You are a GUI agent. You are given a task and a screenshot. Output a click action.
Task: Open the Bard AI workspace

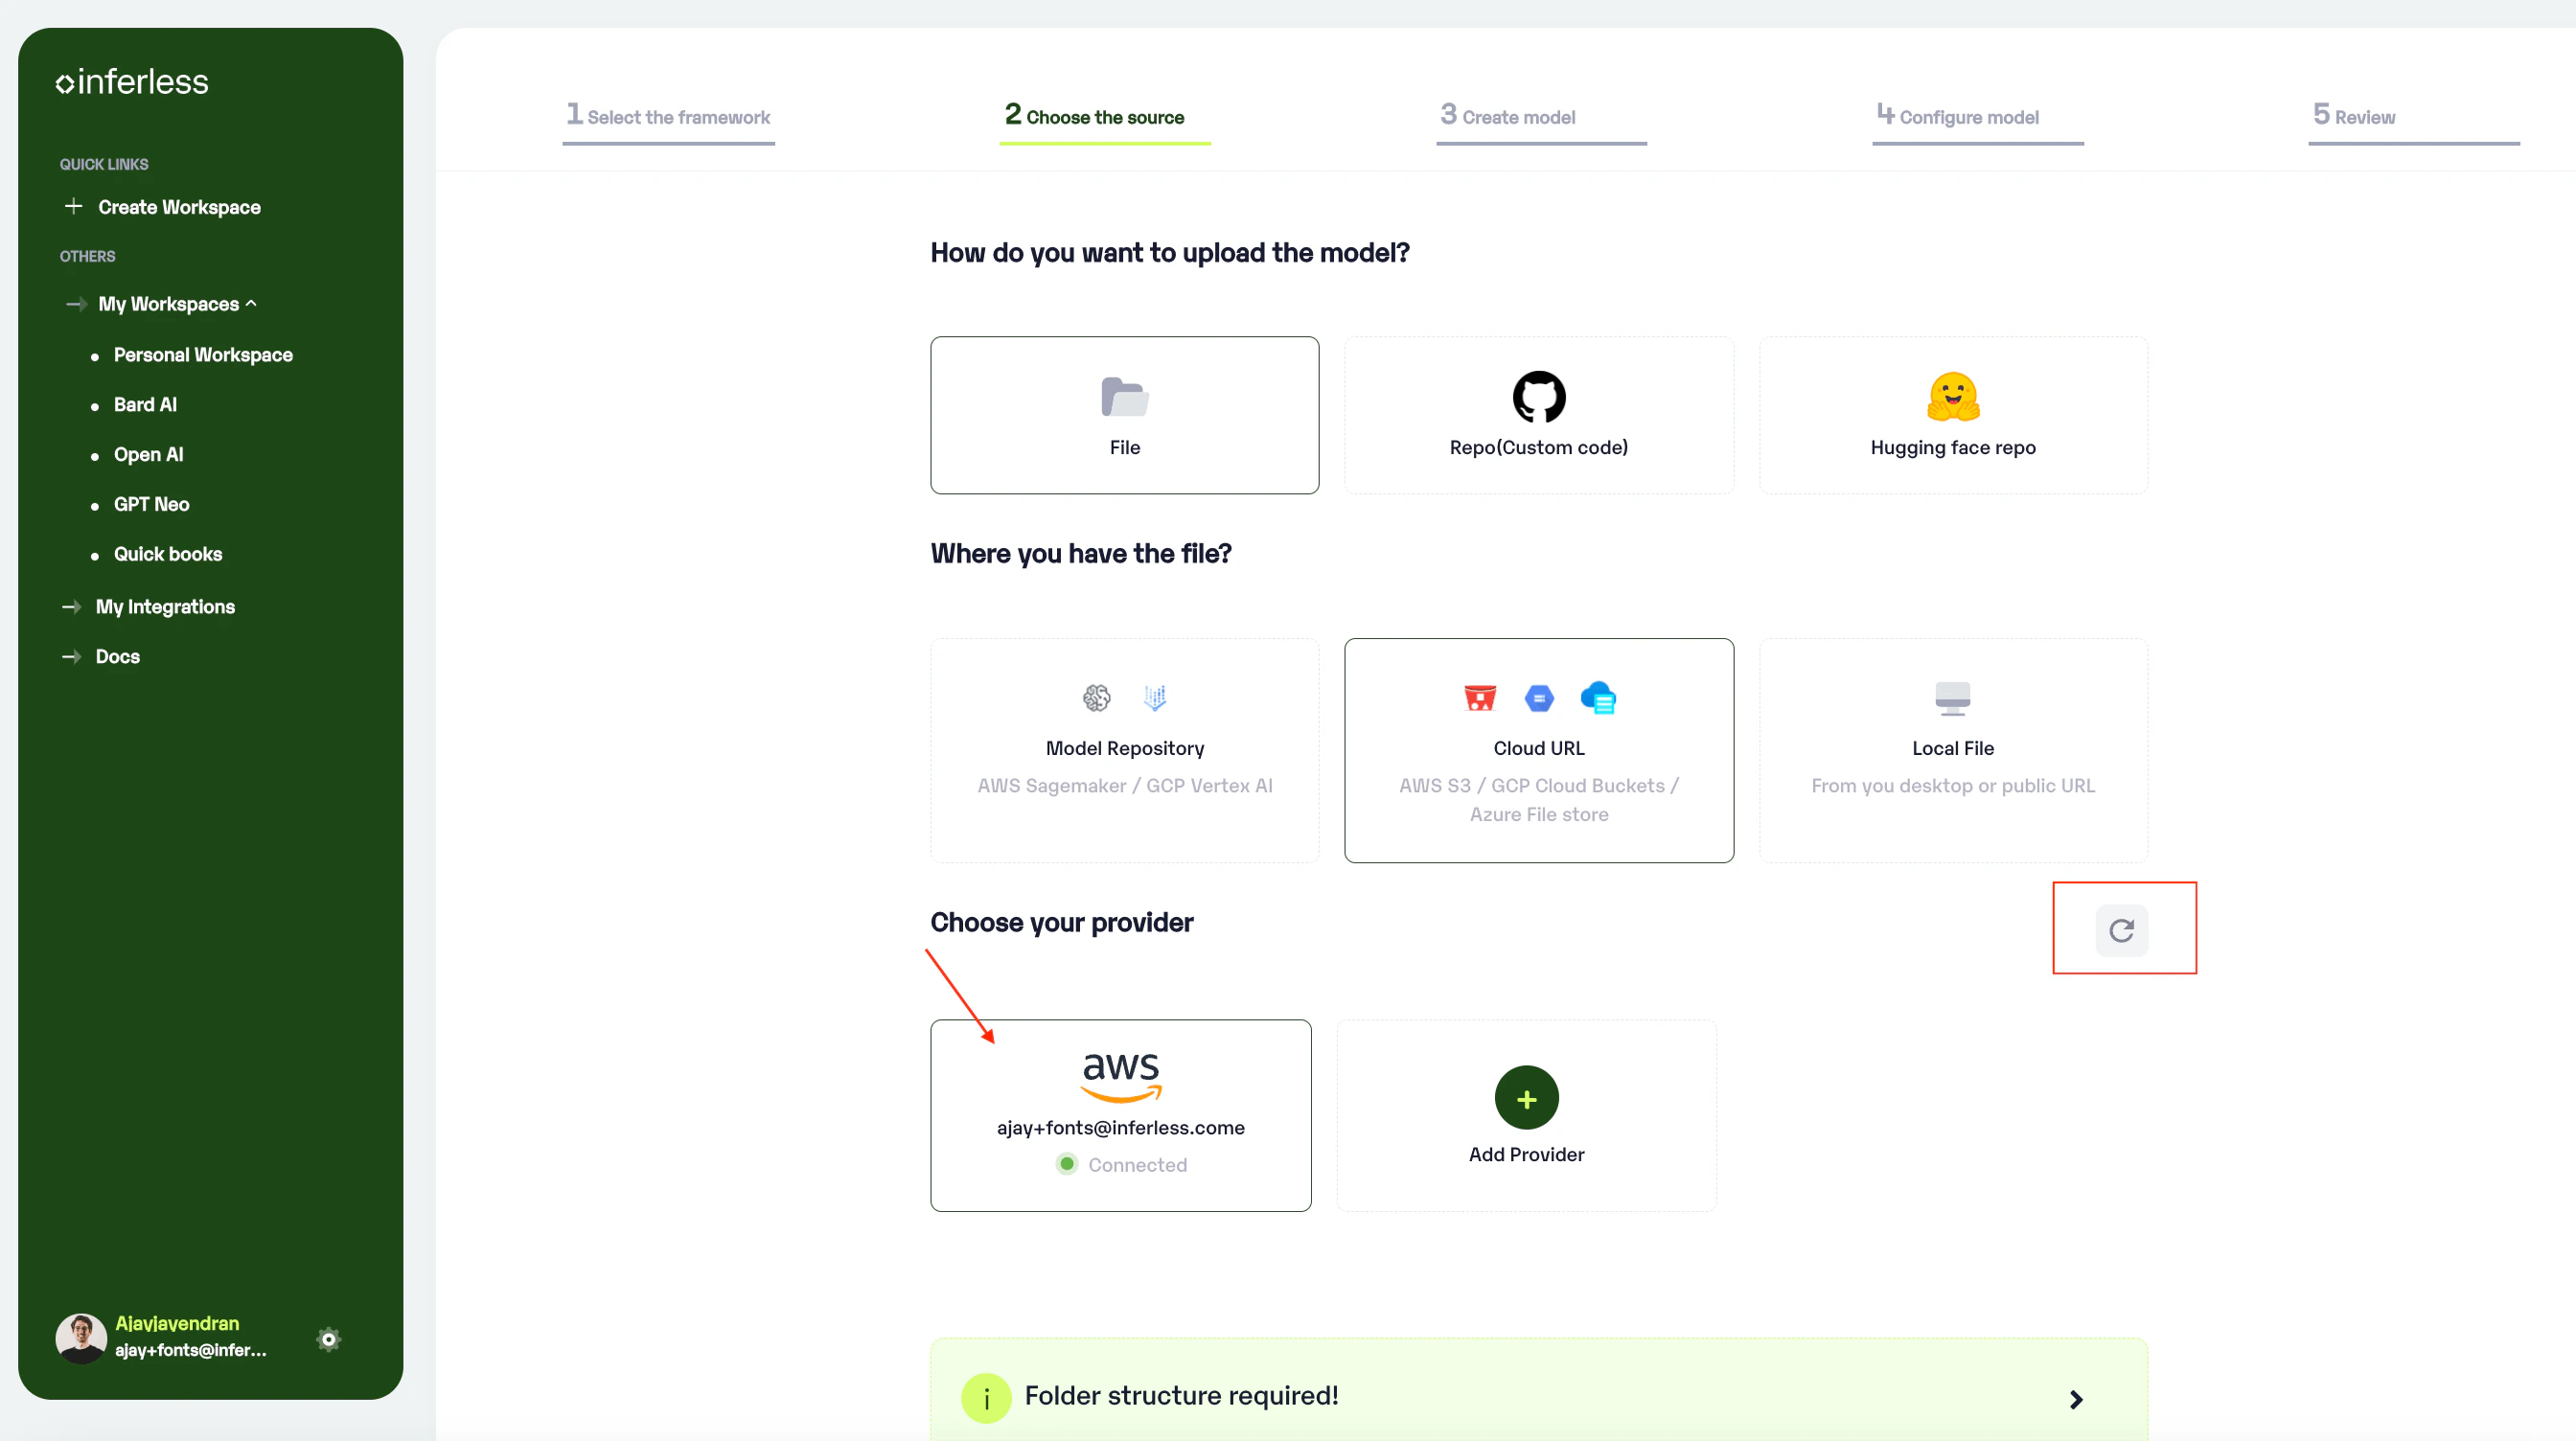coord(145,404)
